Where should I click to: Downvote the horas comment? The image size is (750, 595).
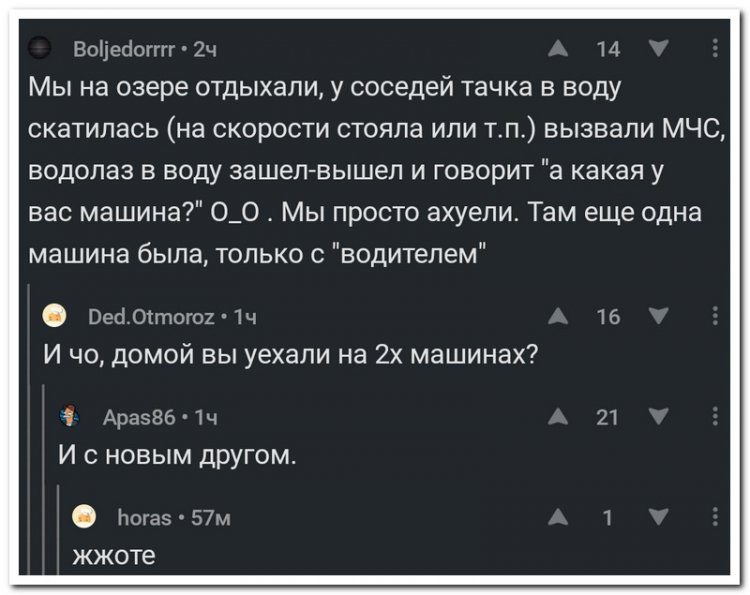point(659,517)
